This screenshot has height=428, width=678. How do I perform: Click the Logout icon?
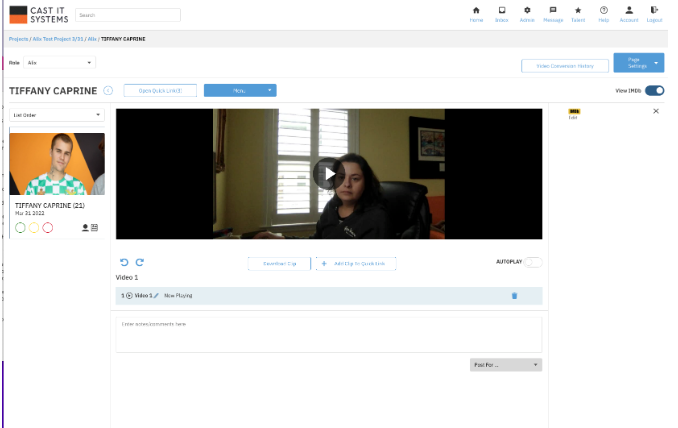(x=654, y=10)
